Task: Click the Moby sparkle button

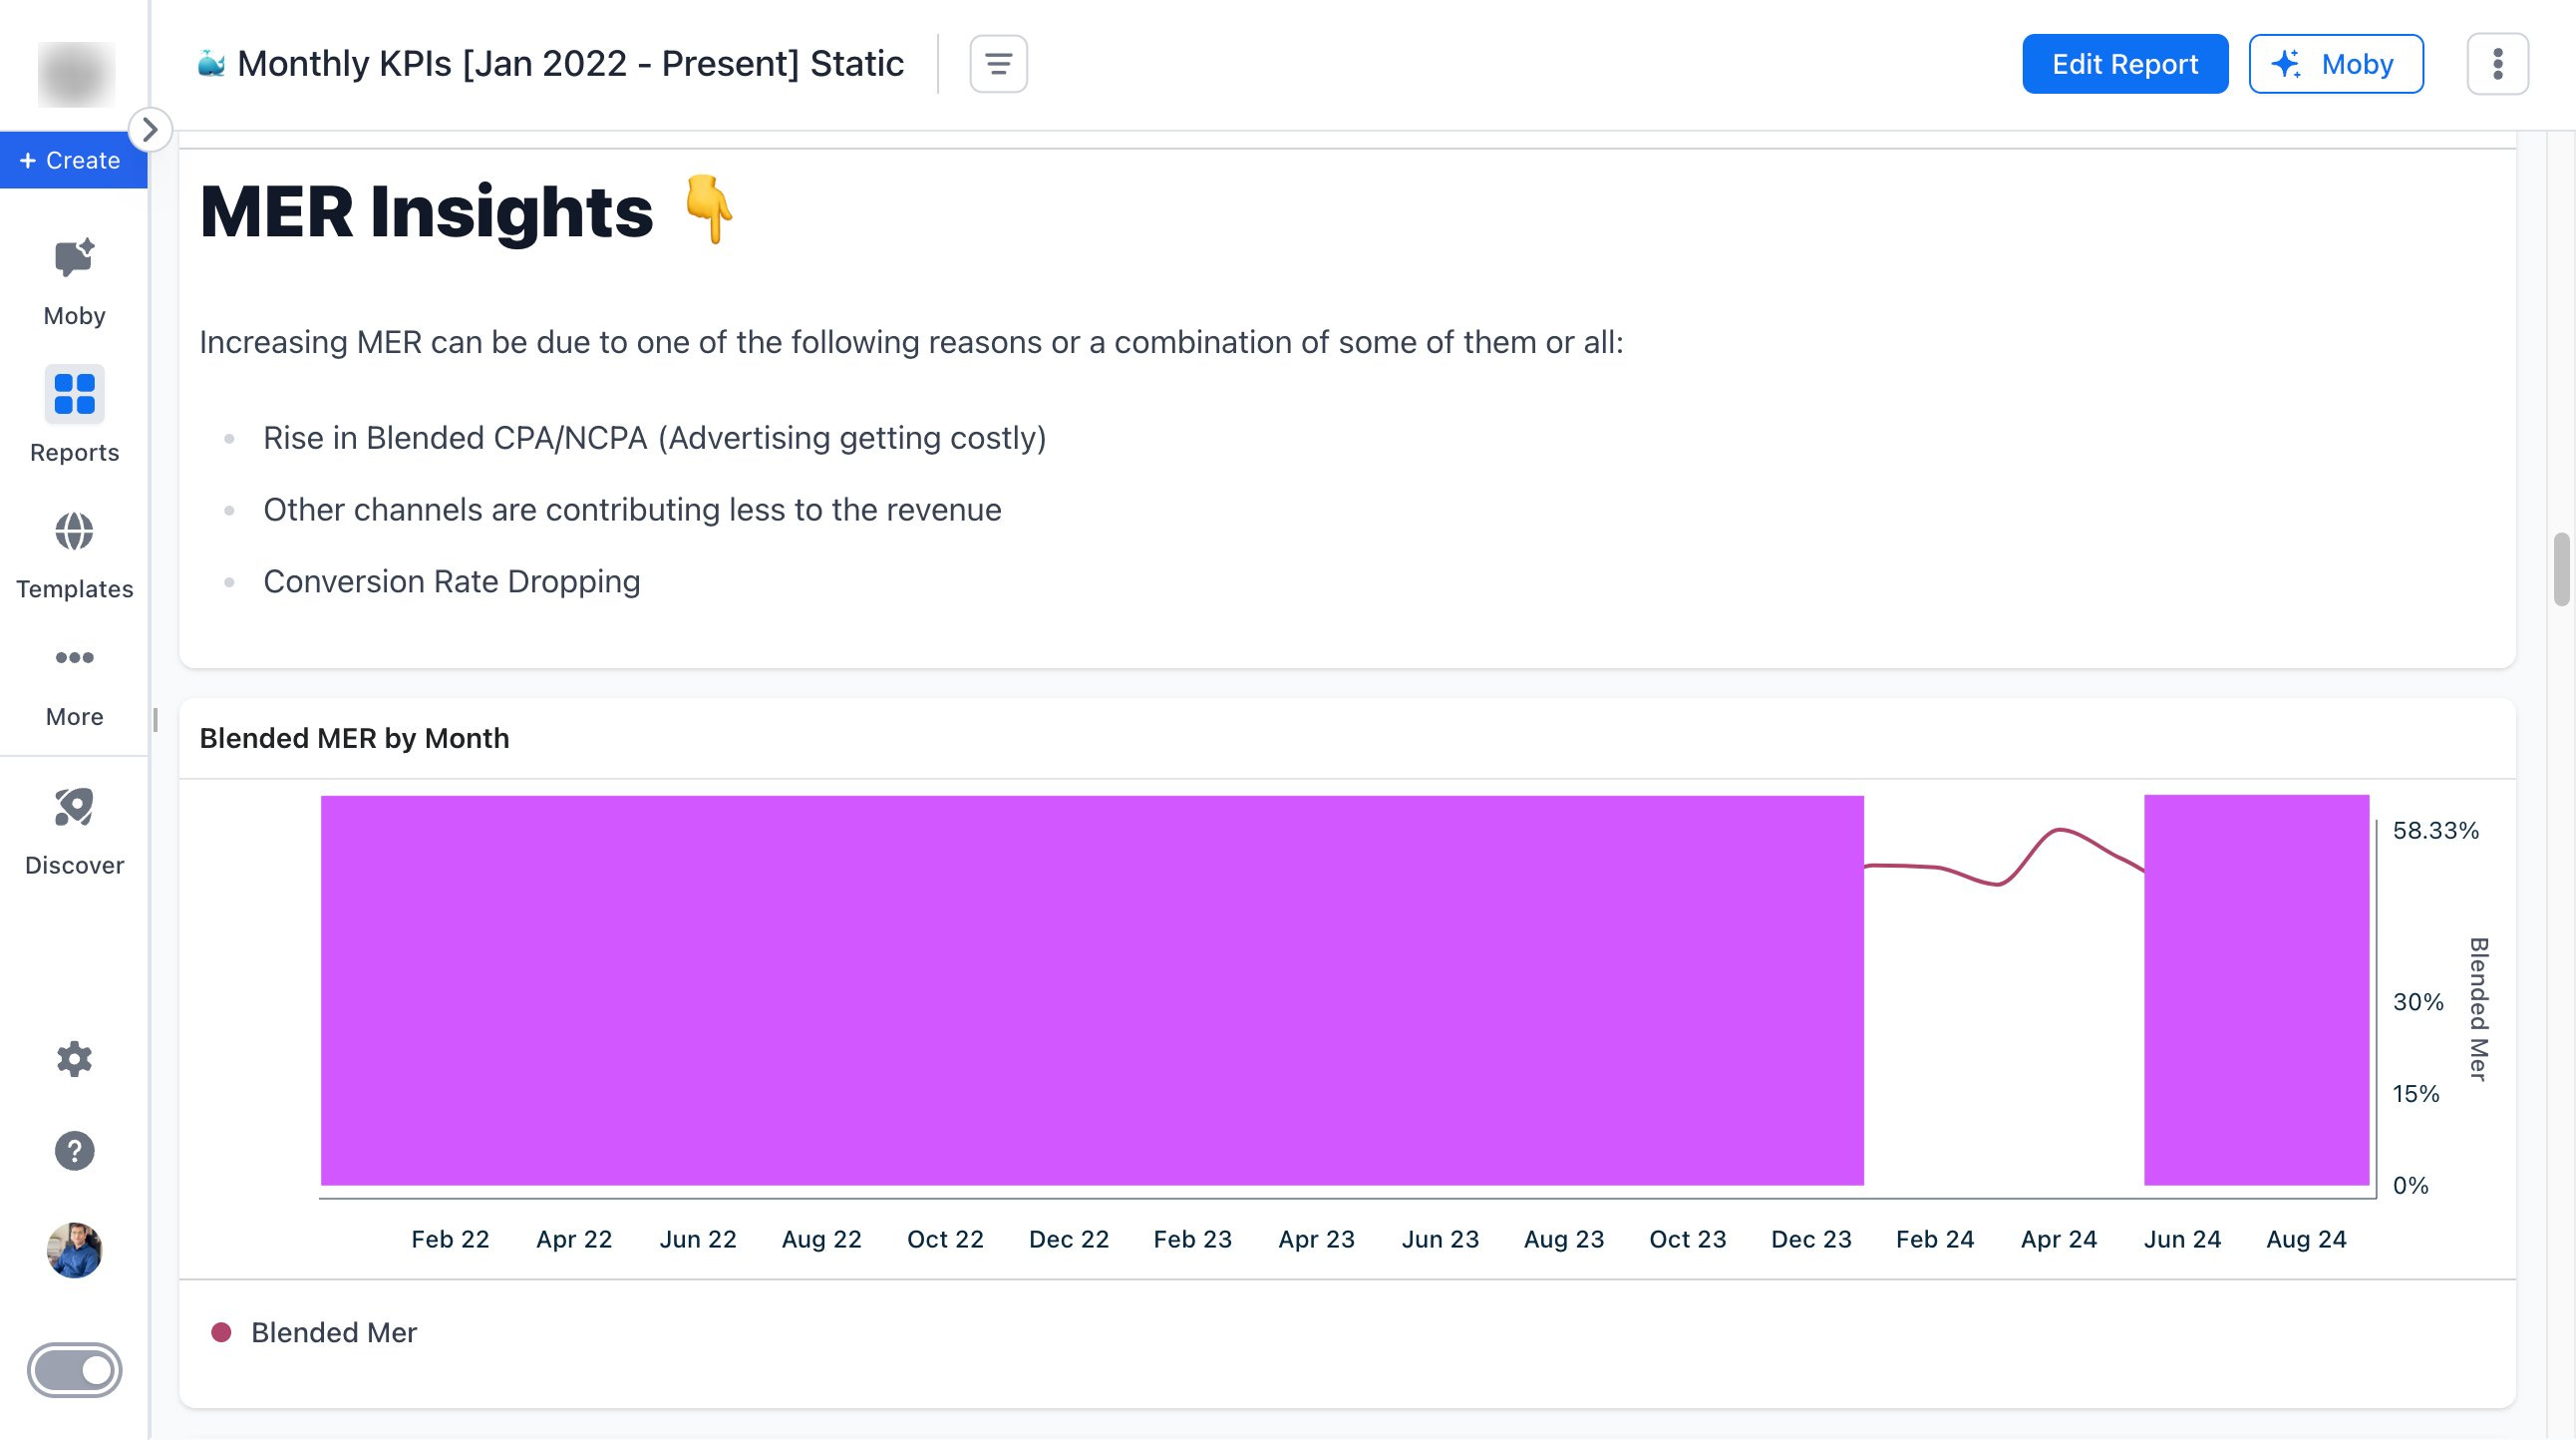Action: [2335, 64]
